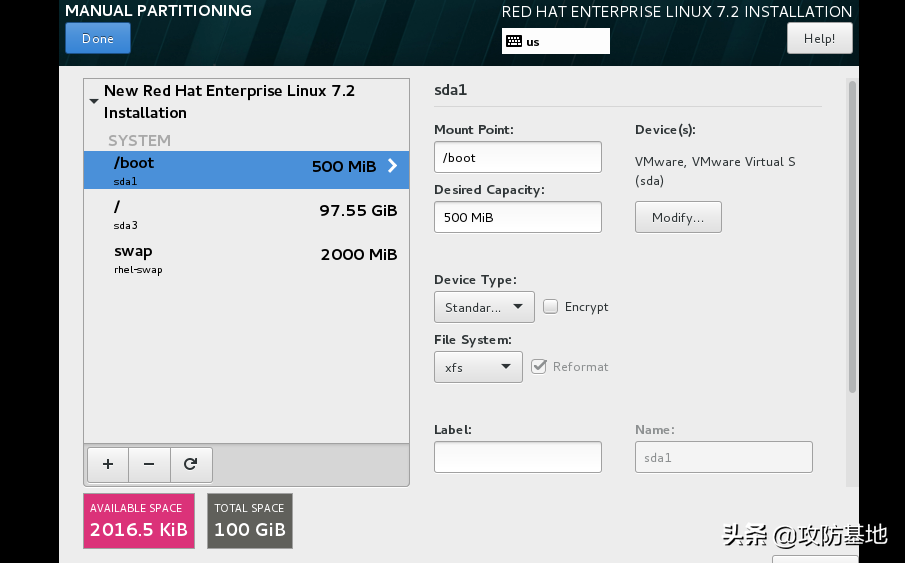Click the SYSTEM section header
Screen dimensions: 905x563
pos(140,140)
